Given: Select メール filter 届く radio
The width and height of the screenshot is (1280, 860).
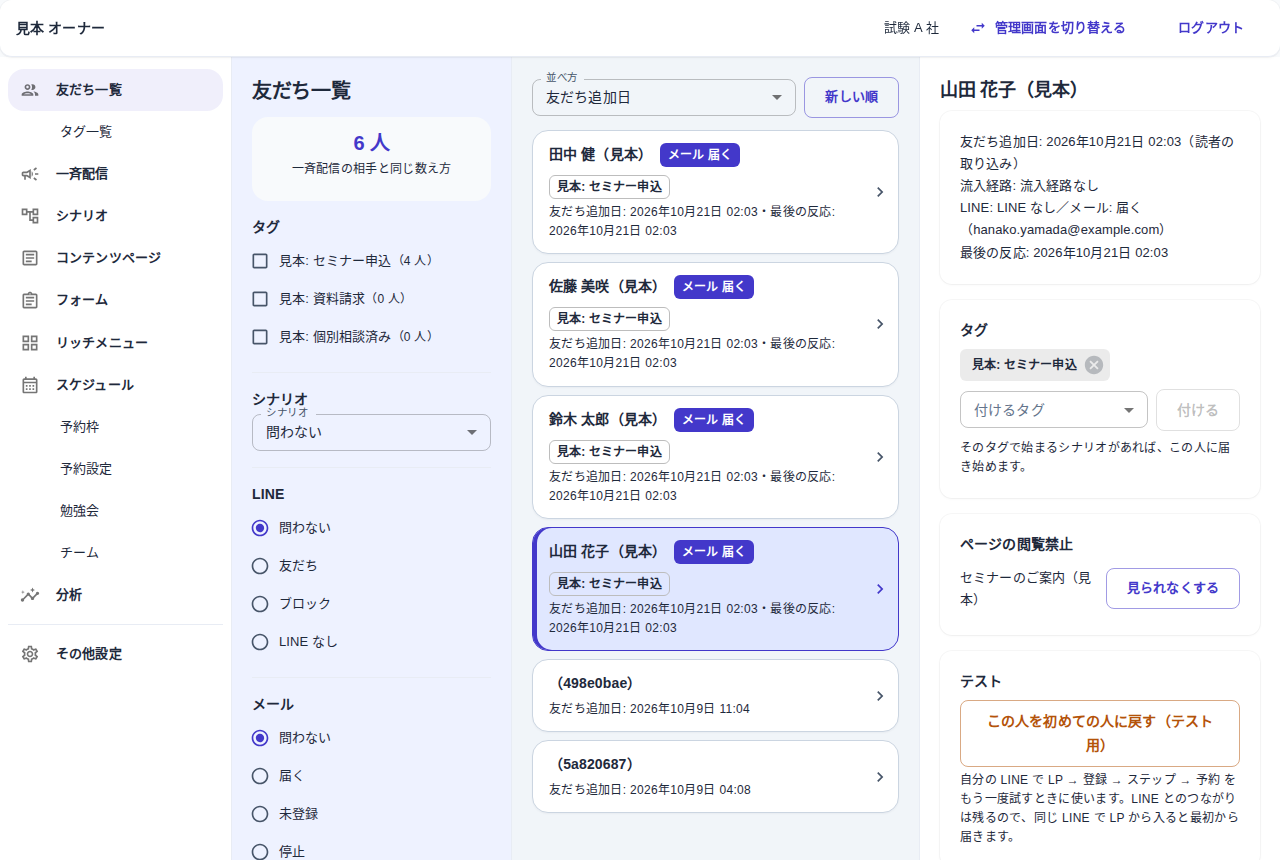Looking at the screenshot, I should point(260,776).
